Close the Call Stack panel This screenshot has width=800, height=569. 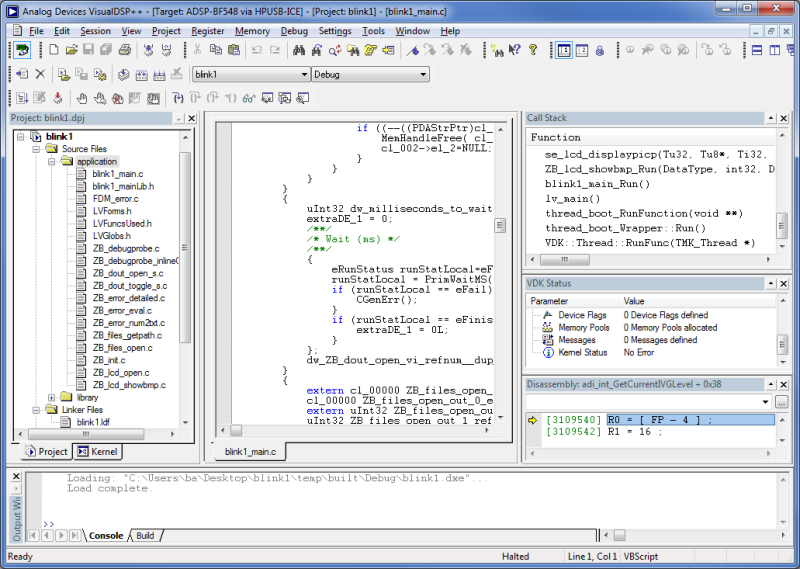pos(784,118)
